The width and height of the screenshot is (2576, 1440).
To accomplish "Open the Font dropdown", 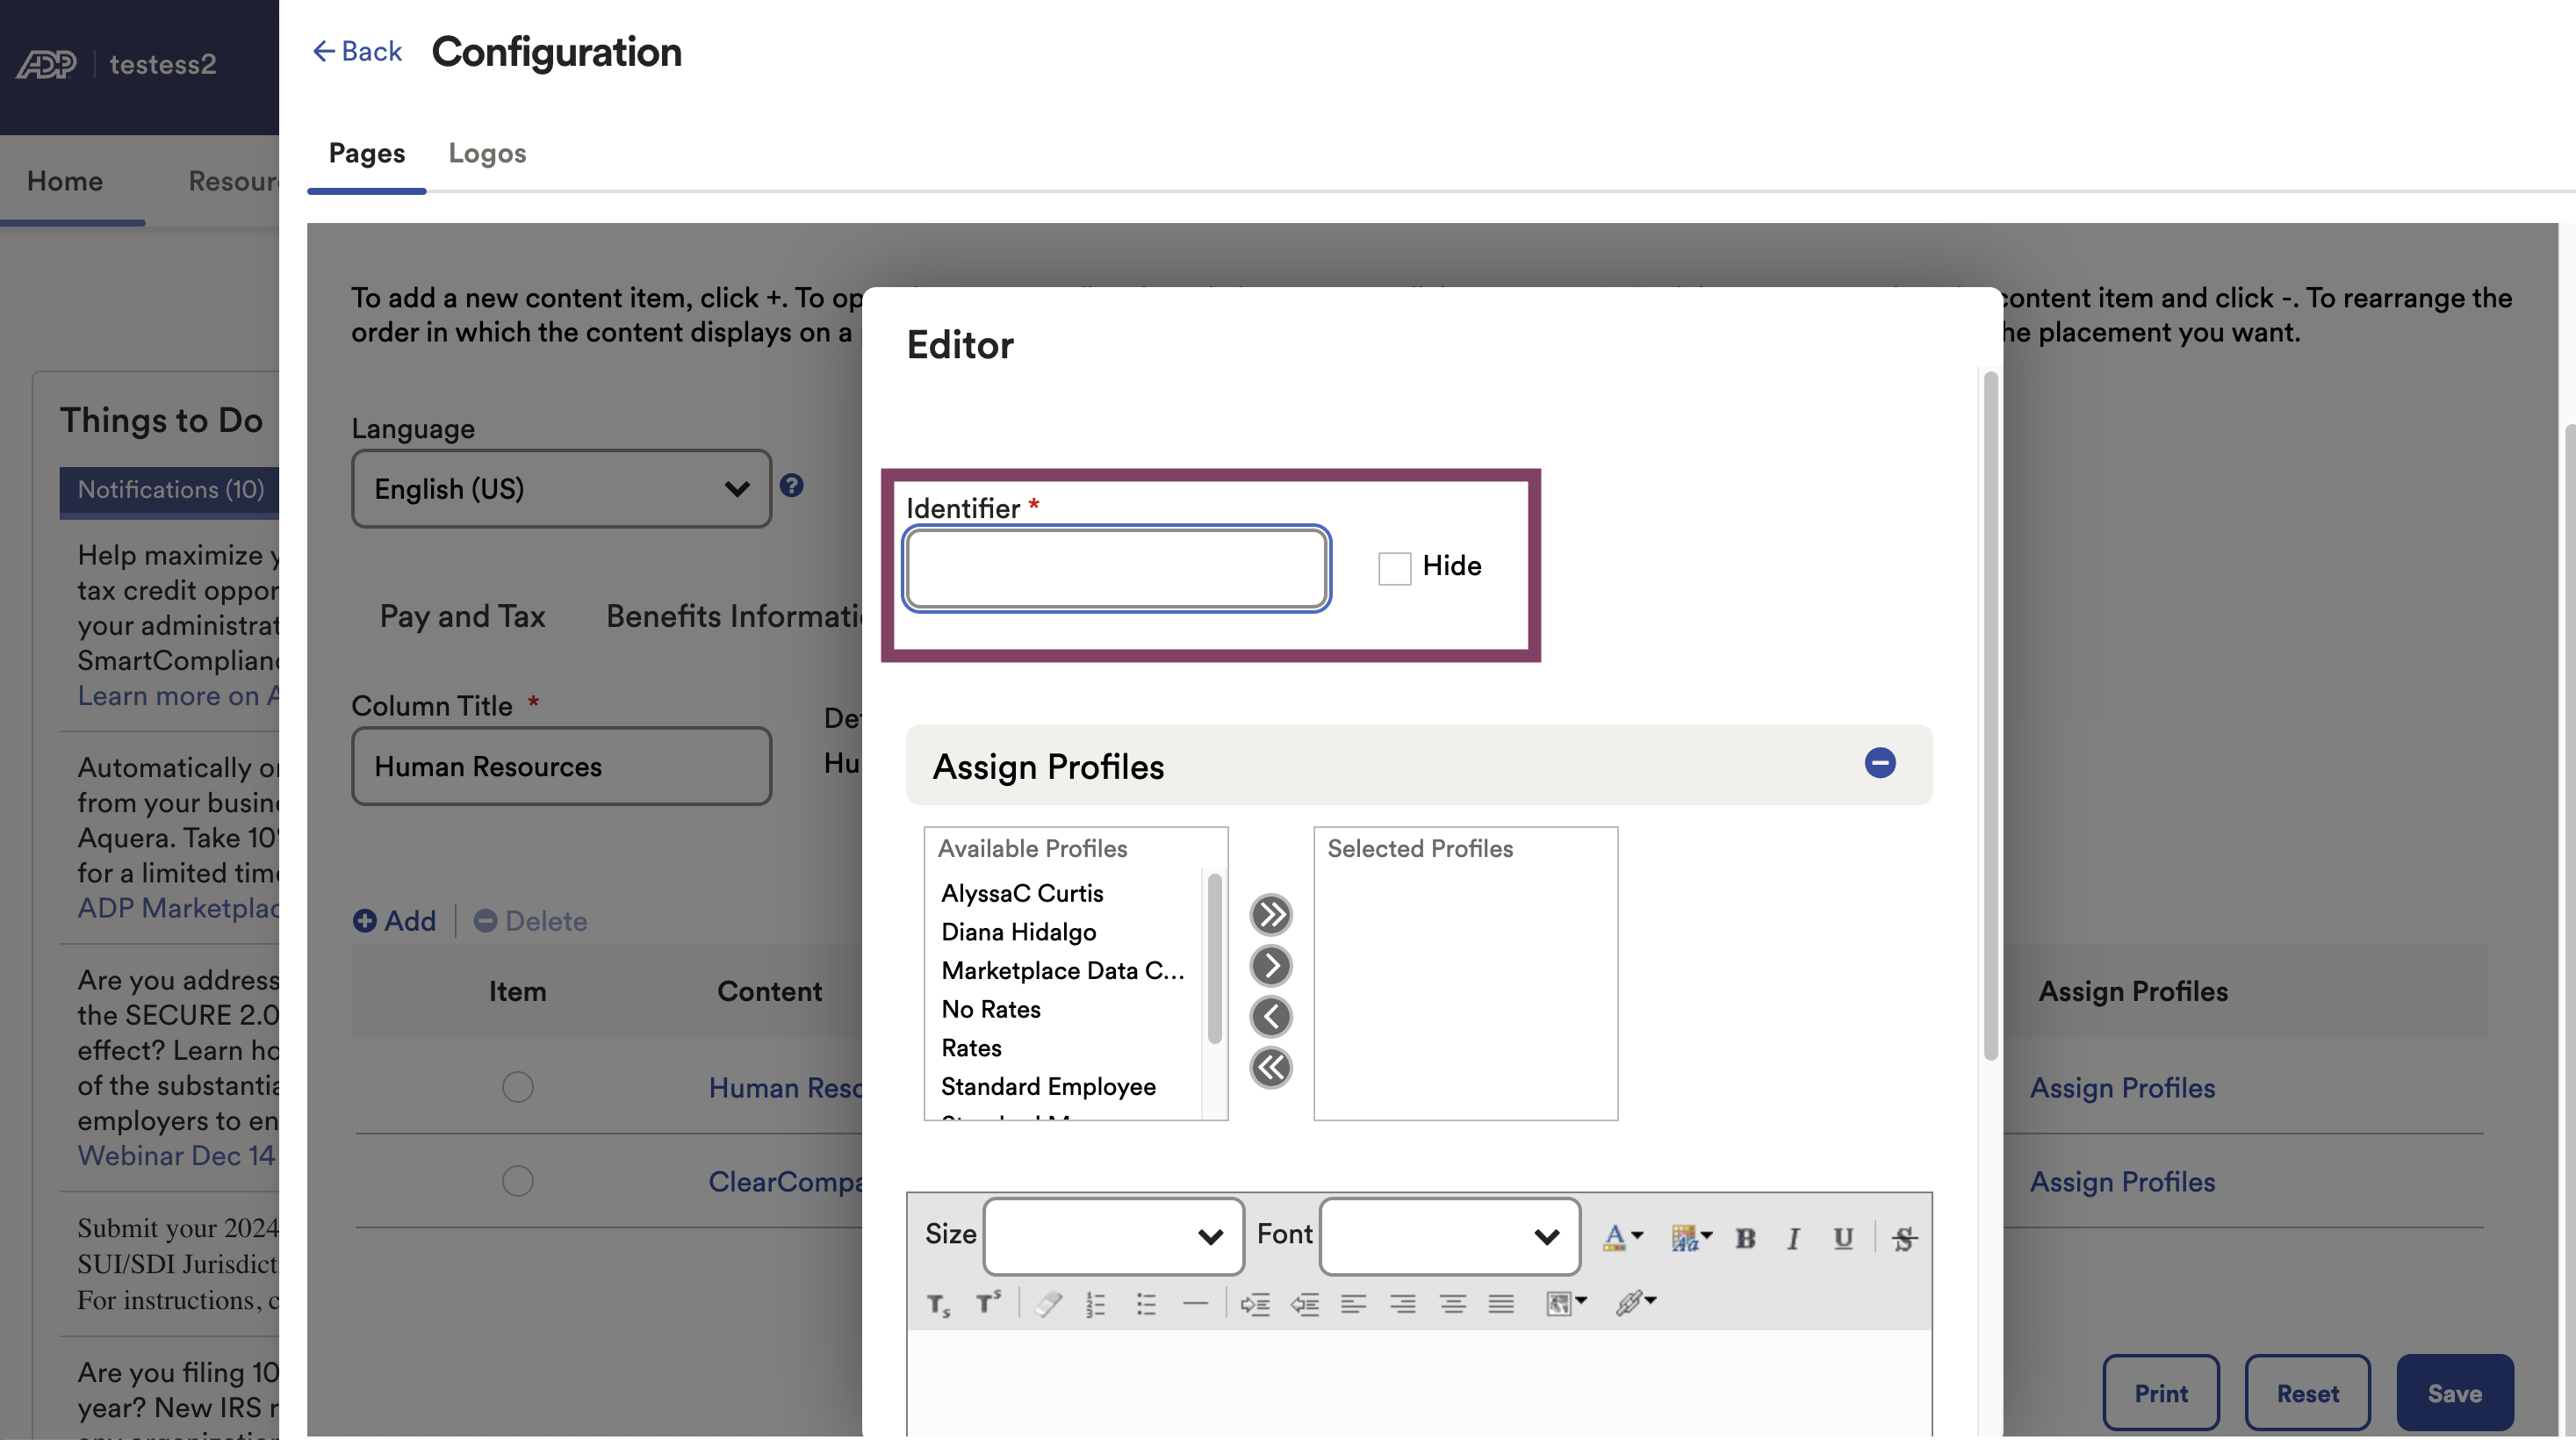I will click(x=1449, y=1236).
